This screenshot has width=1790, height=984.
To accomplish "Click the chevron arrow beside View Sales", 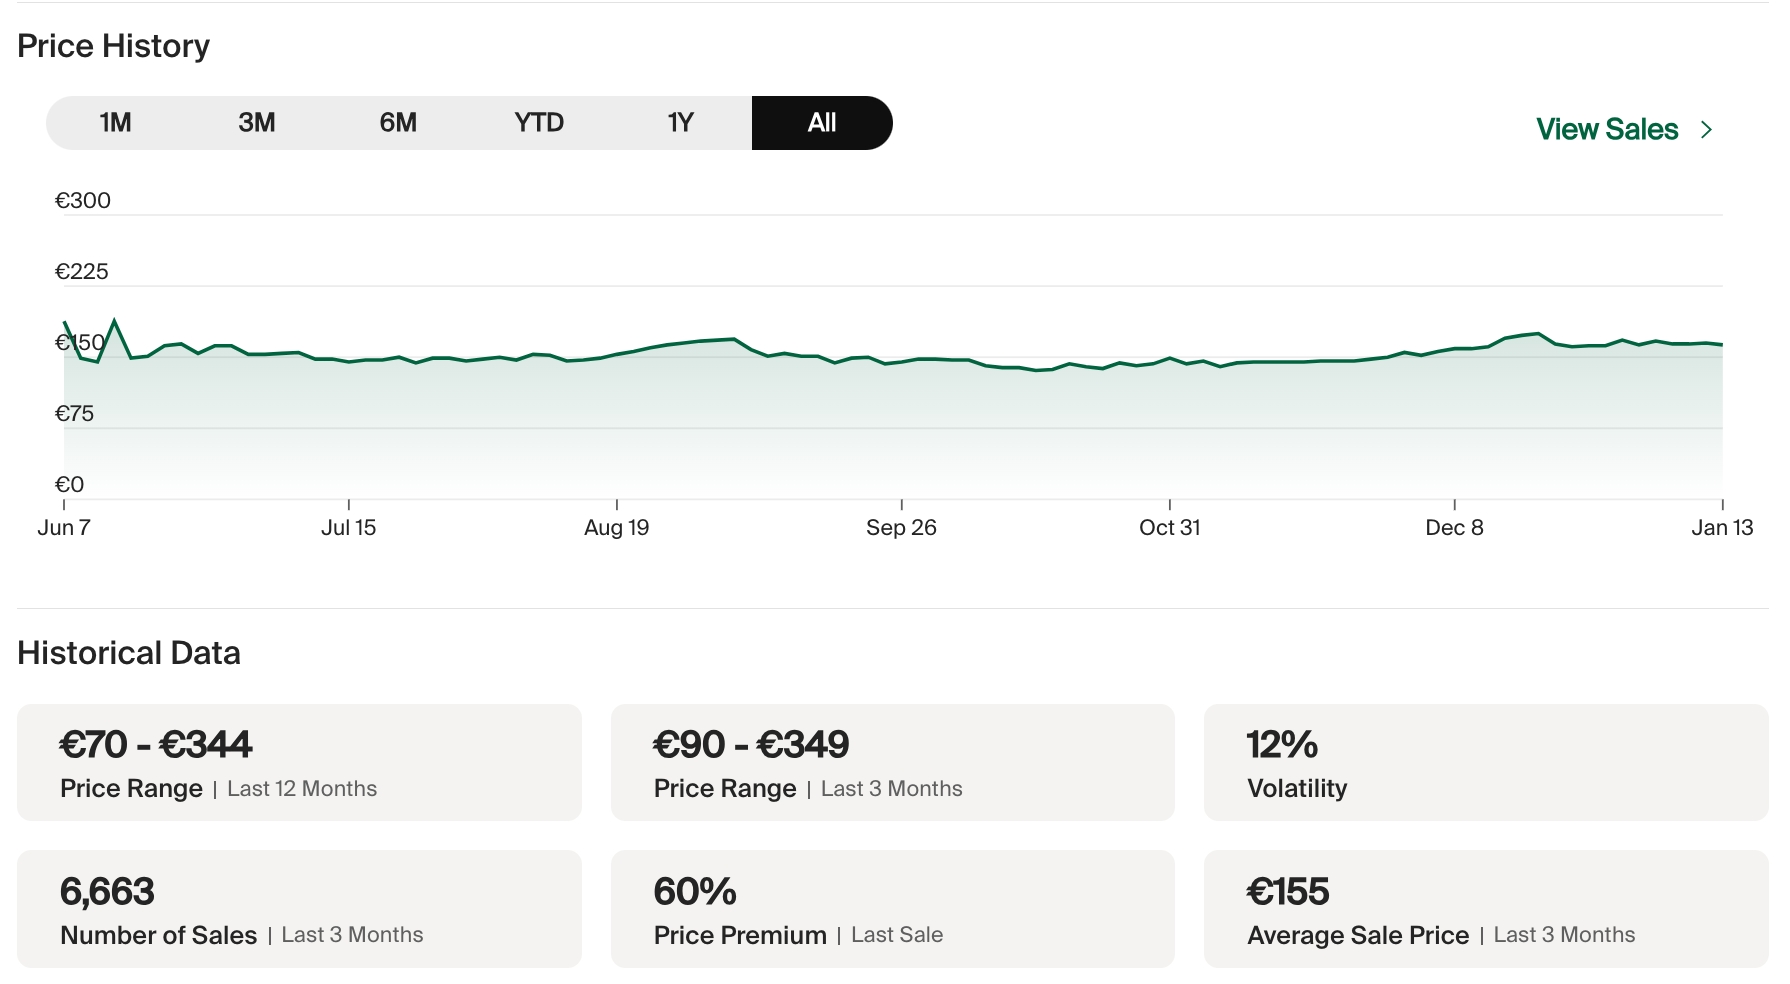I will point(1707,130).
